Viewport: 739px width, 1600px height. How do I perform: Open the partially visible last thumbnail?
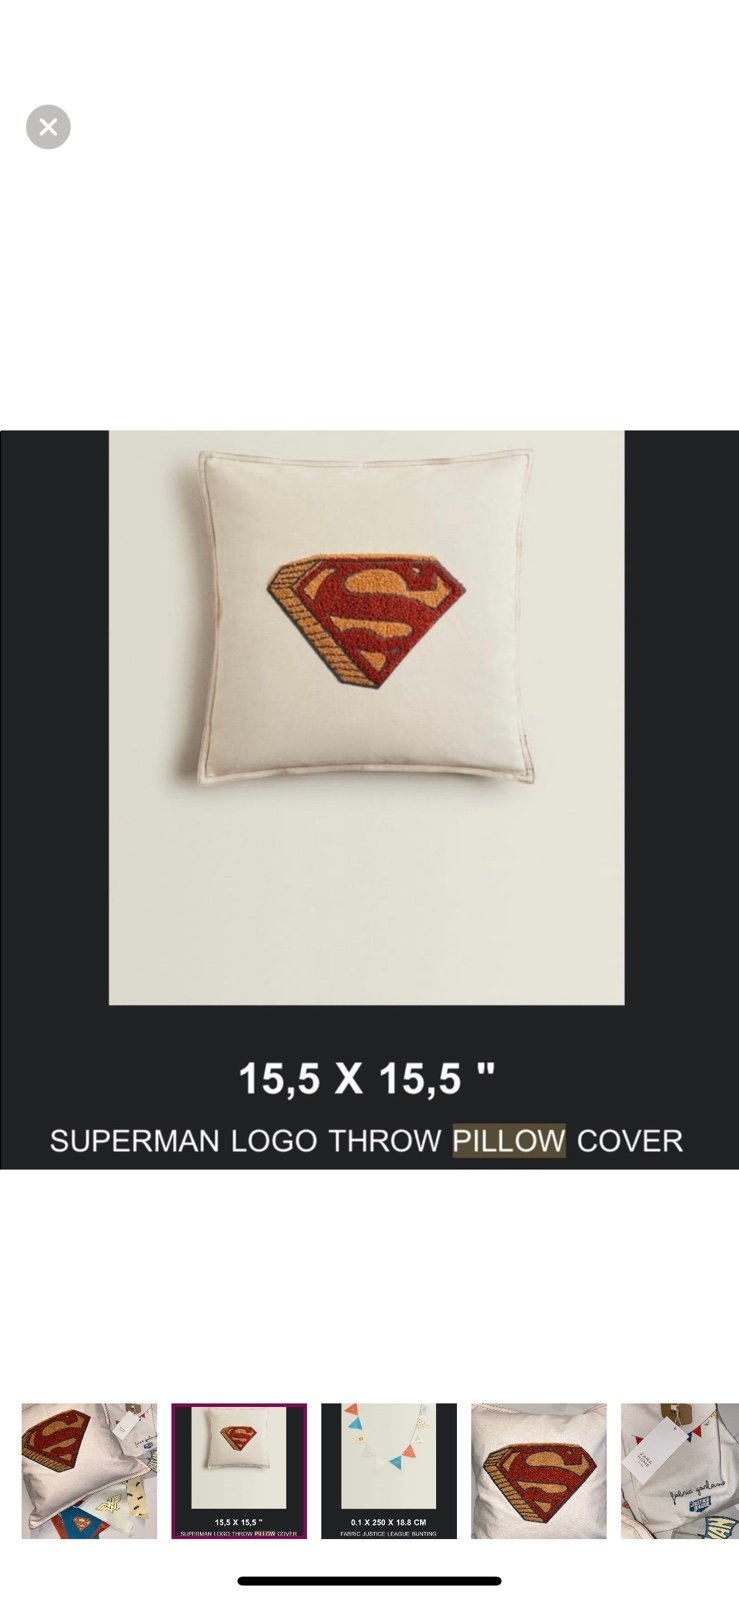(x=680, y=1470)
